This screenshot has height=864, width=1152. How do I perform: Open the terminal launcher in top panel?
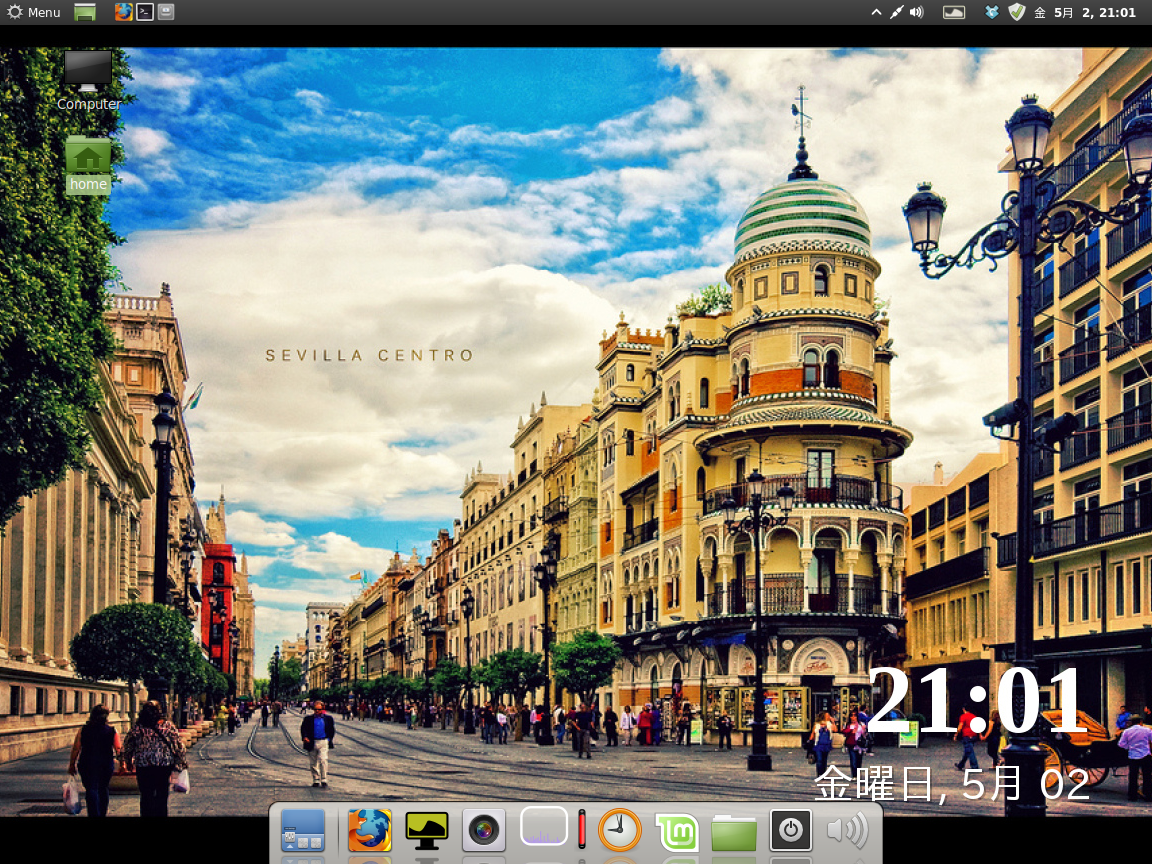coord(145,12)
